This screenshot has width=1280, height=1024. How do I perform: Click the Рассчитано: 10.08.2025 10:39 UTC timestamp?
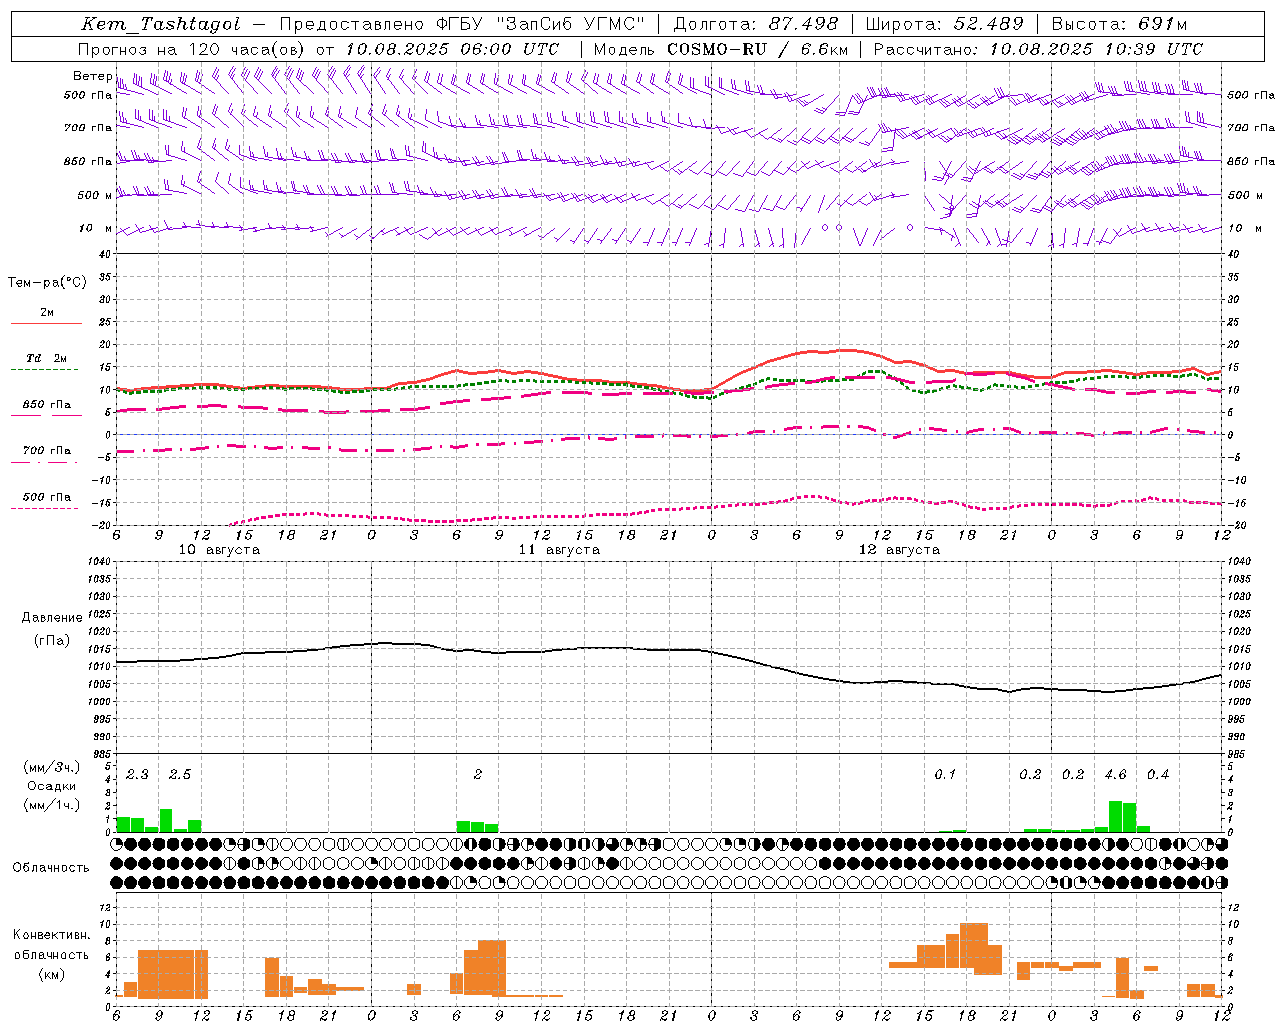click(1038, 49)
